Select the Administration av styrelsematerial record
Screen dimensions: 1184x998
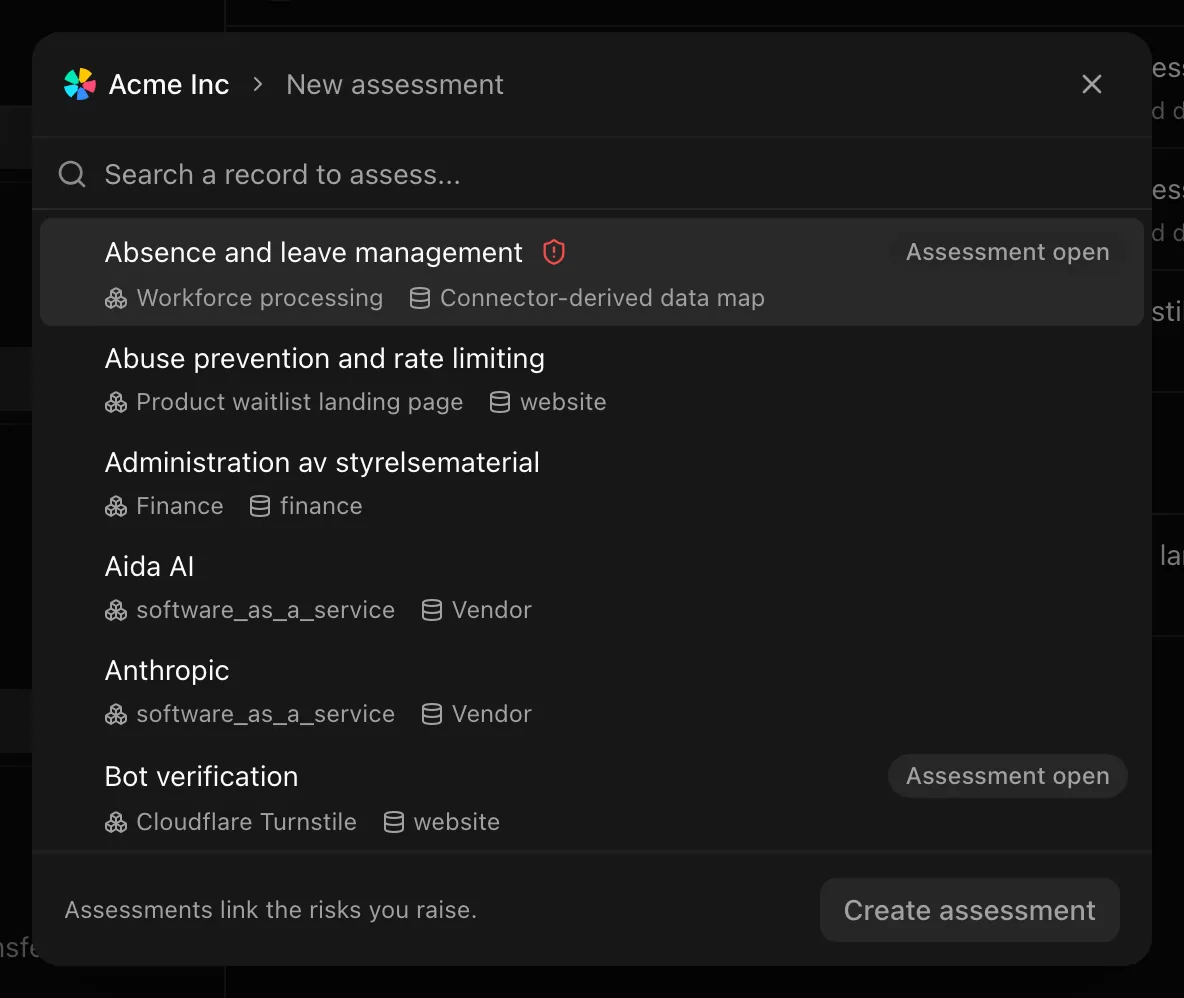coord(592,483)
